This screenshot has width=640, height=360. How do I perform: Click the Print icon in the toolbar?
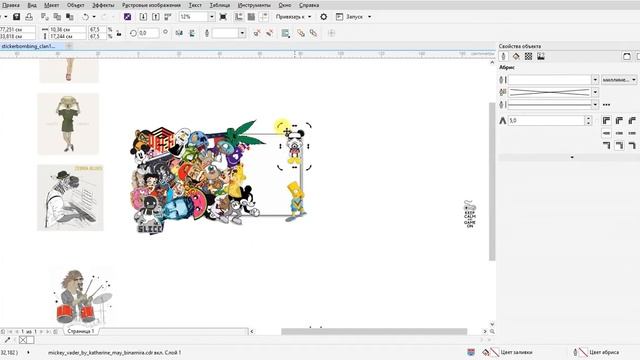pos(29,17)
